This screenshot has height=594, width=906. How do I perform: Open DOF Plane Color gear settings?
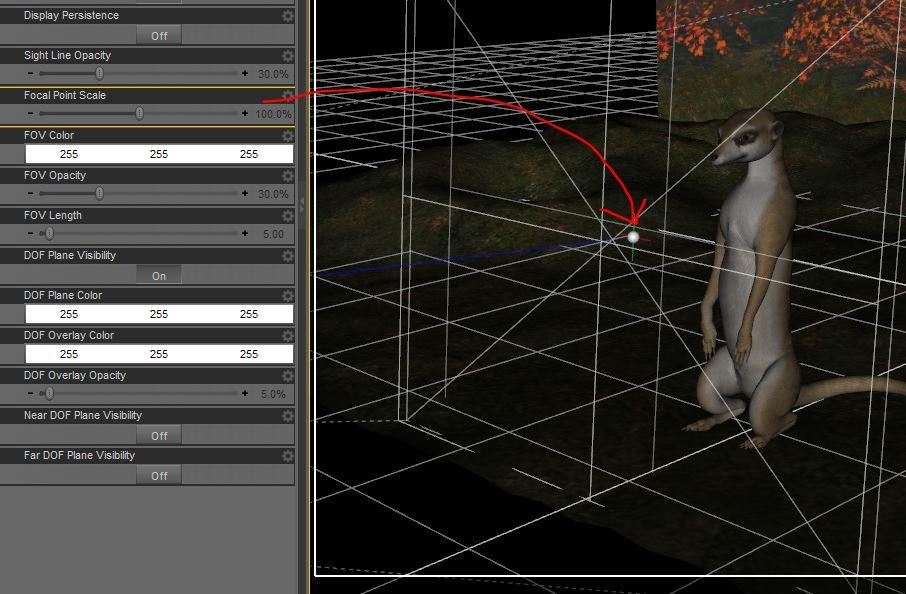[x=287, y=295]
